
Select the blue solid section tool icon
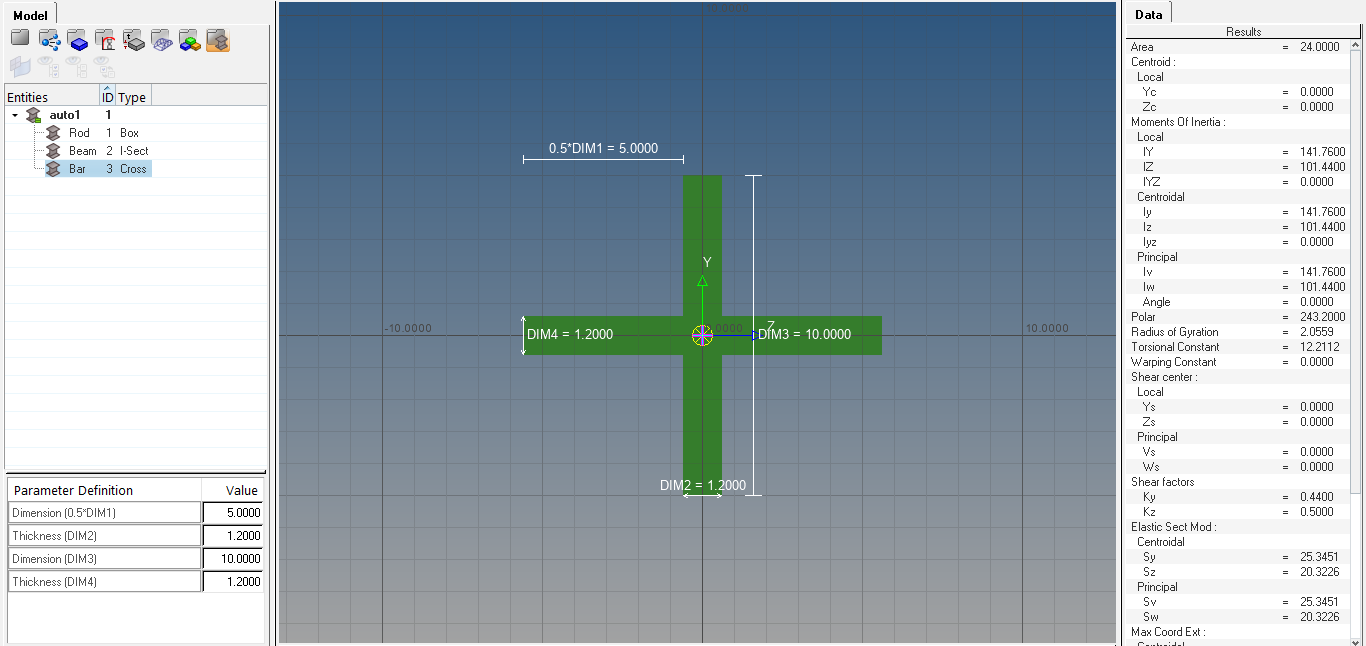(77, 40)
